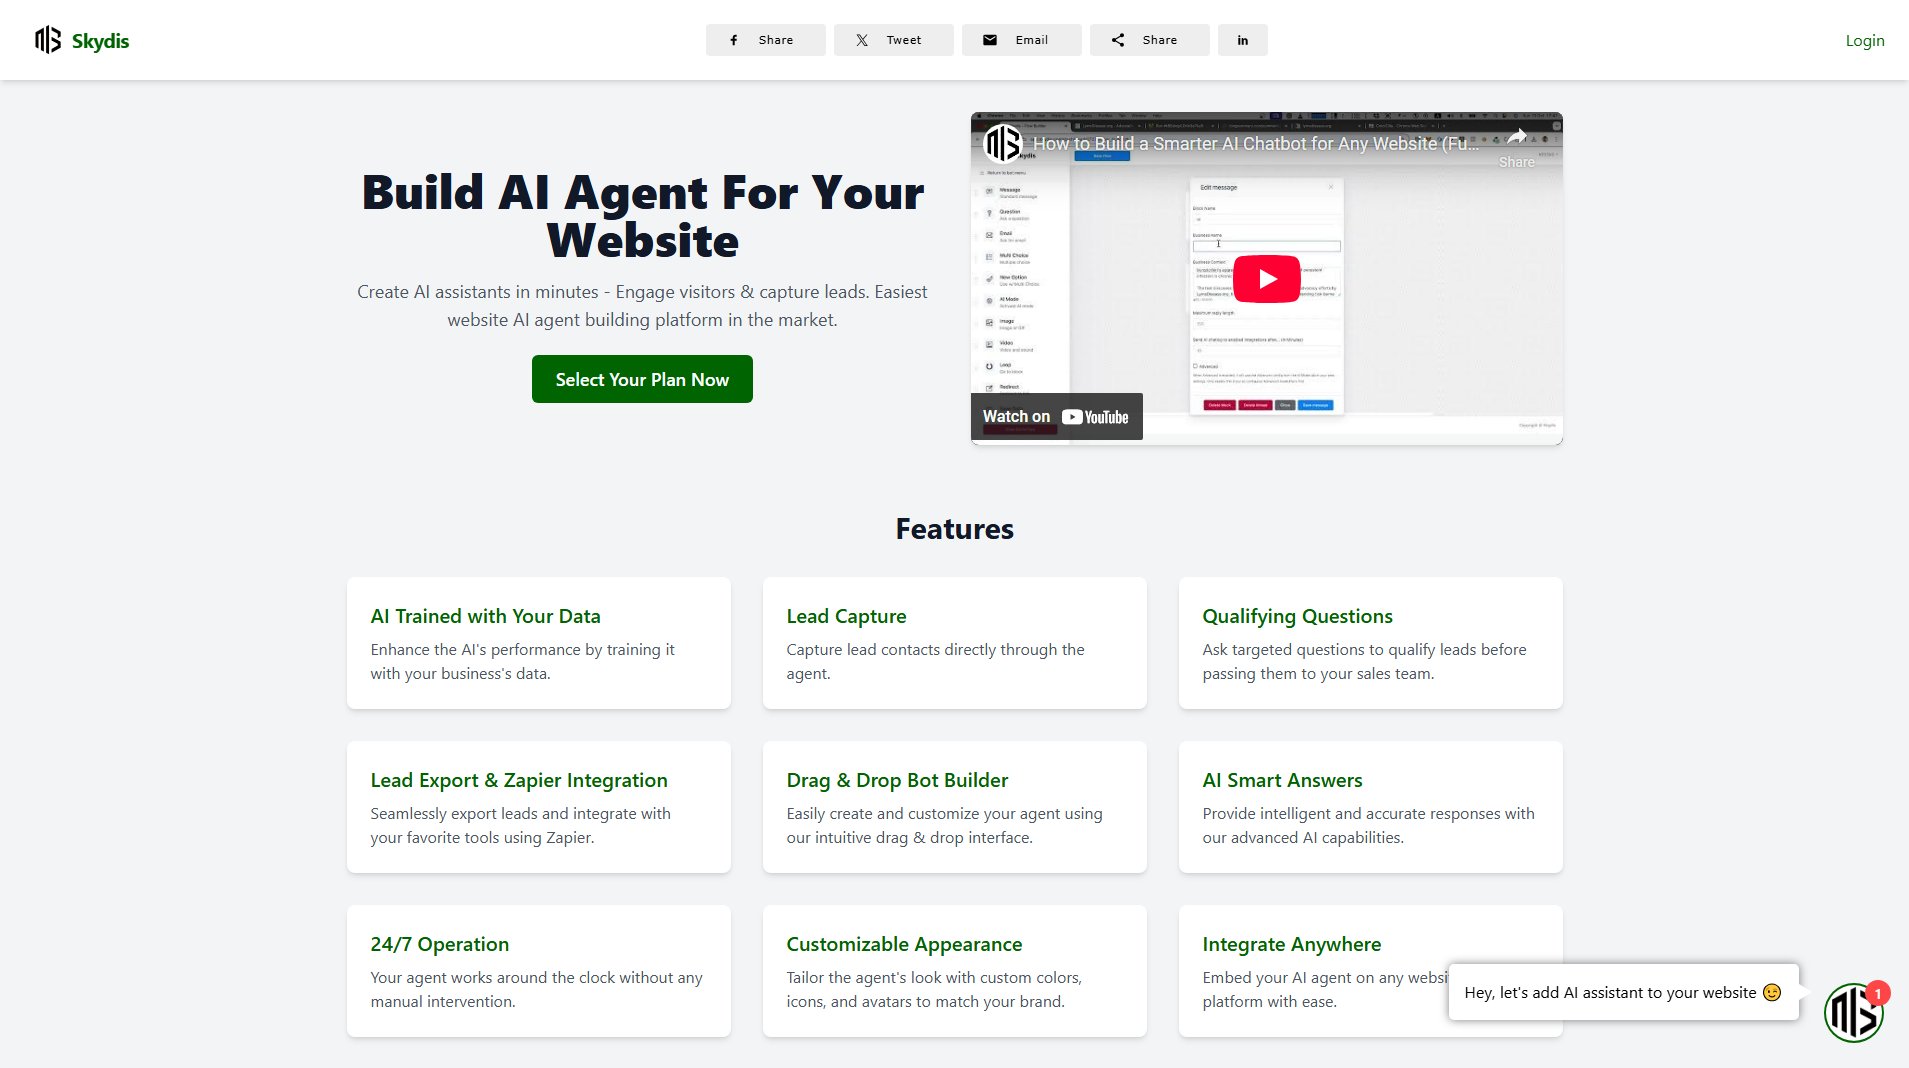Screen dimensions: 1909x1068
Task: Open the Qualifying Questions feature card
Action: (1370, 643)
